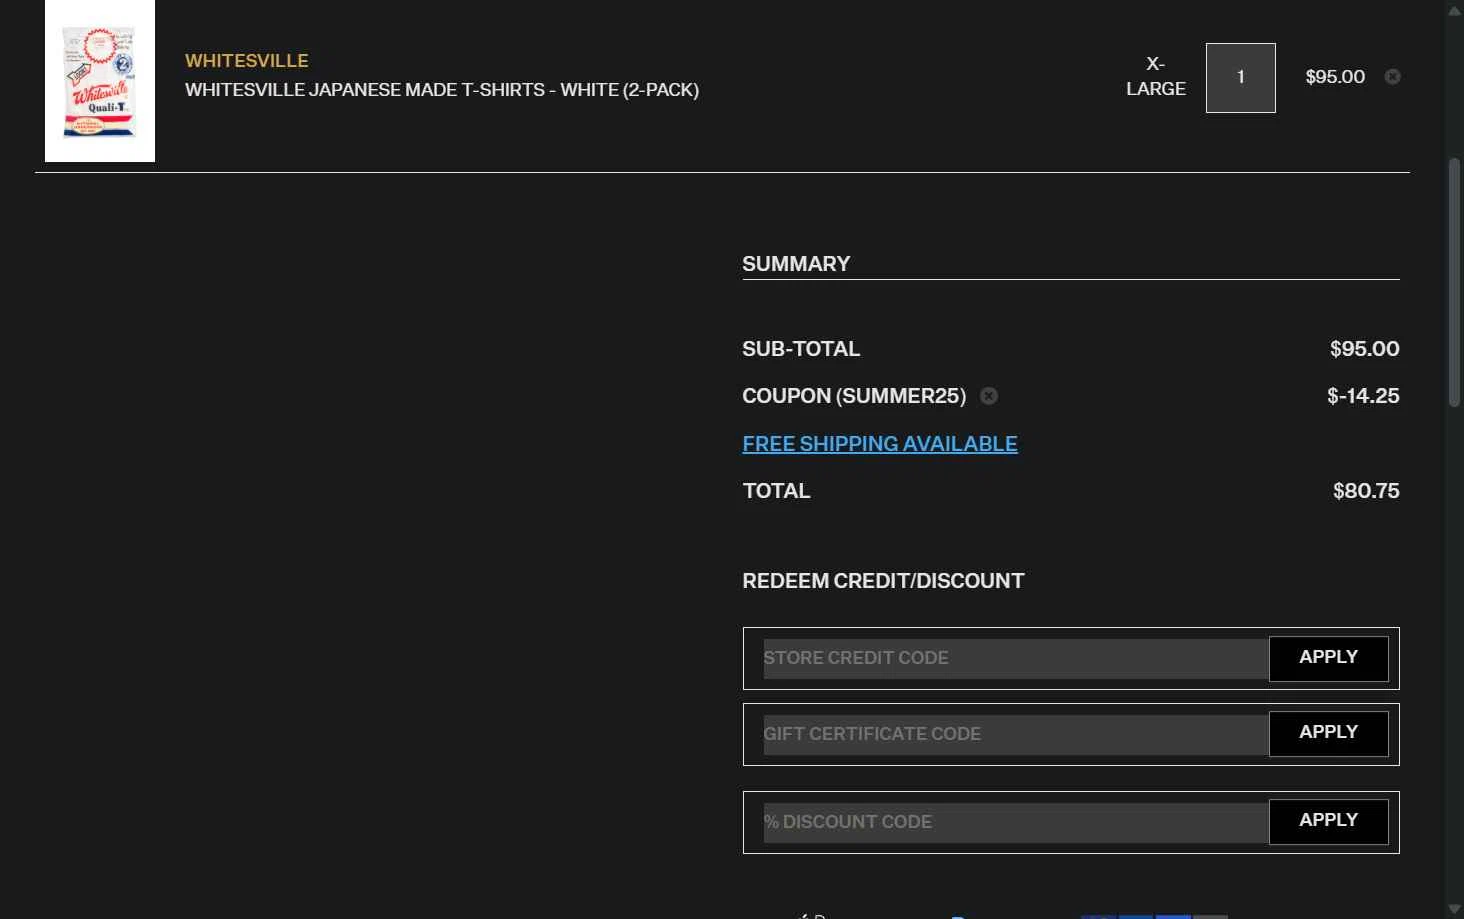The height and width of the screenshot is (919, 1464).
Task: Open the WHITESVILLE brand link
Action: 247,61
